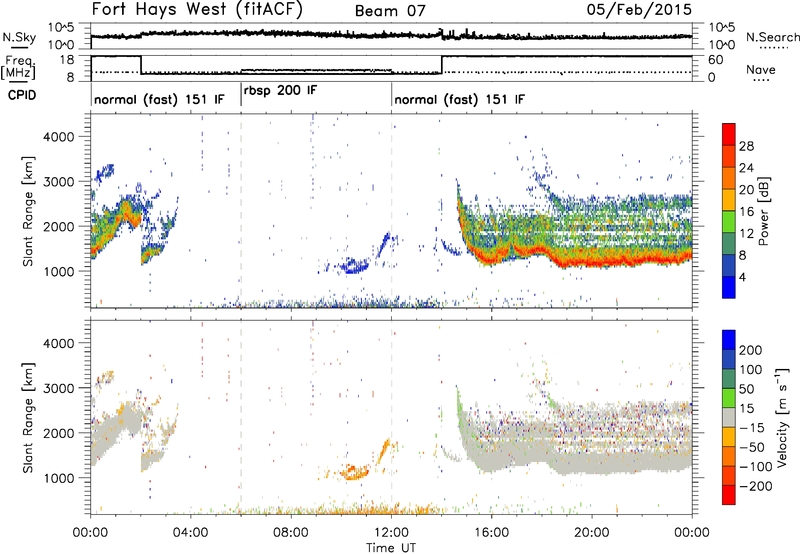Click the 'Power [dB]' colorbar label

click(x=763, y=211)
